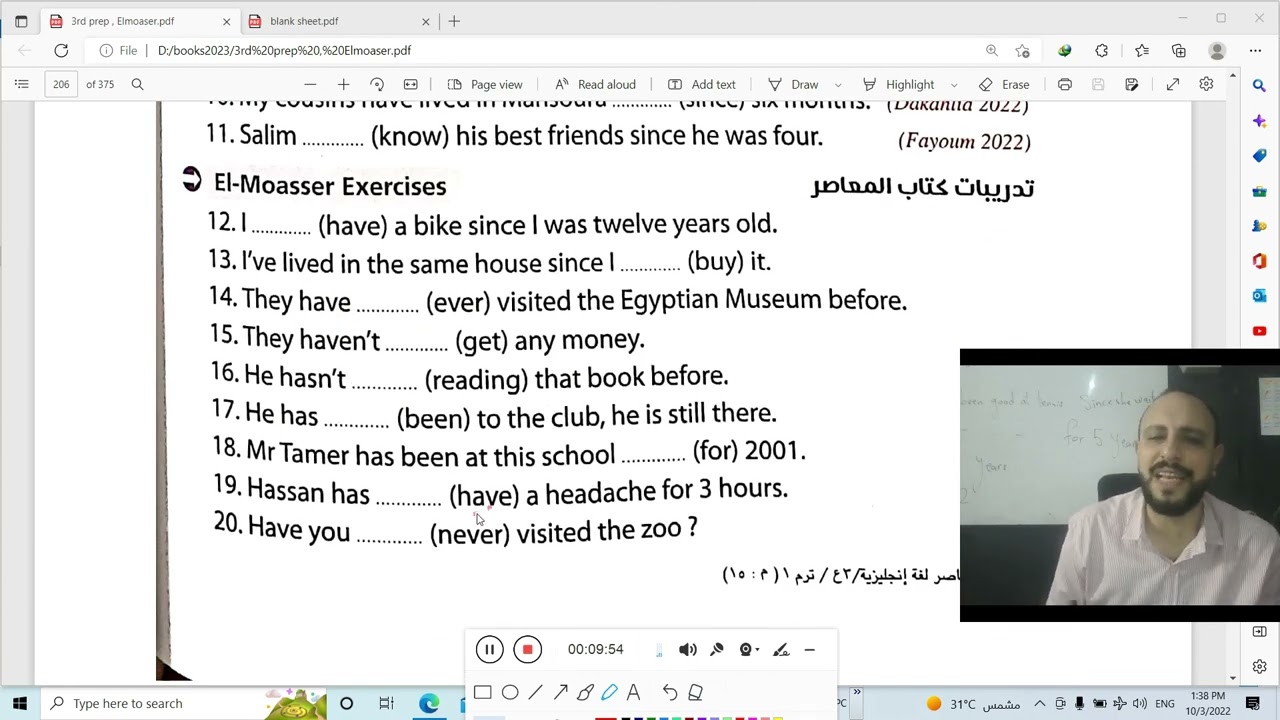
Task: Open Edge Settings and more menu
Action: click(x=1255, y=50)
